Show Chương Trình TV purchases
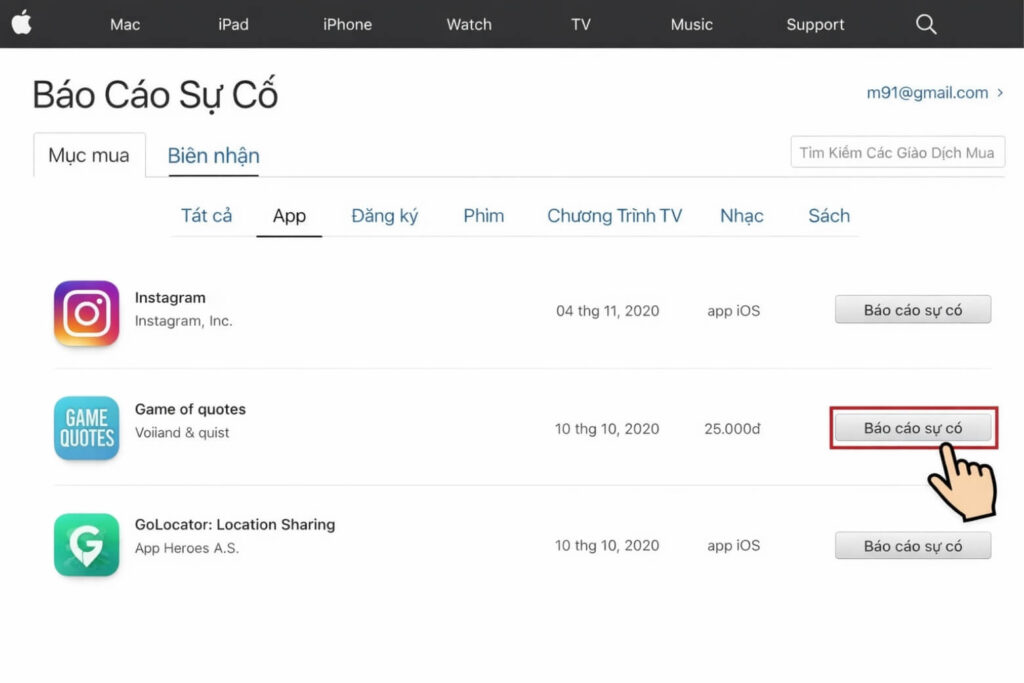This screenshot has height=683, width=1024. click(614, 215)
